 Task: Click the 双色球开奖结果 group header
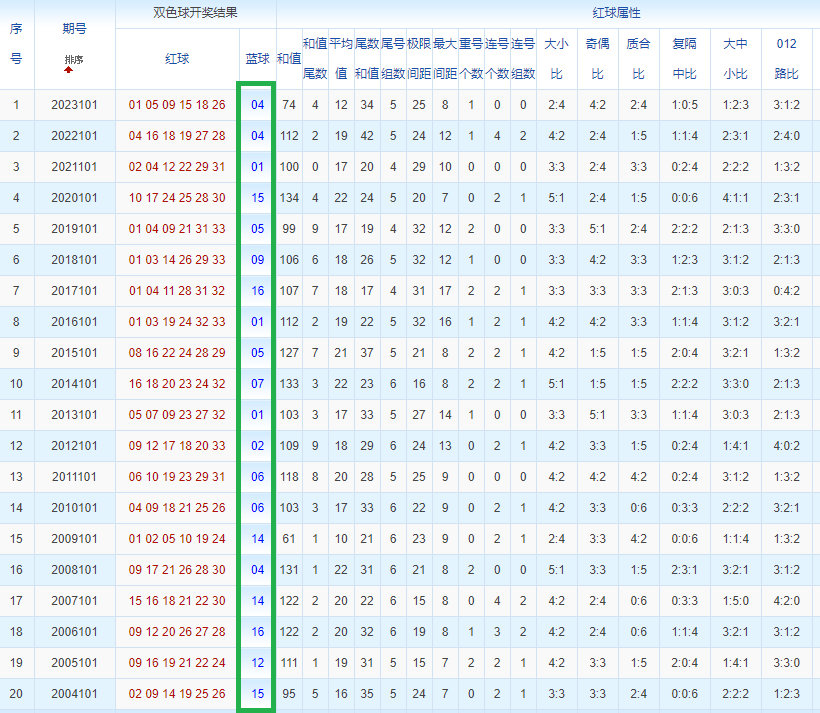(x=196, y=13)
